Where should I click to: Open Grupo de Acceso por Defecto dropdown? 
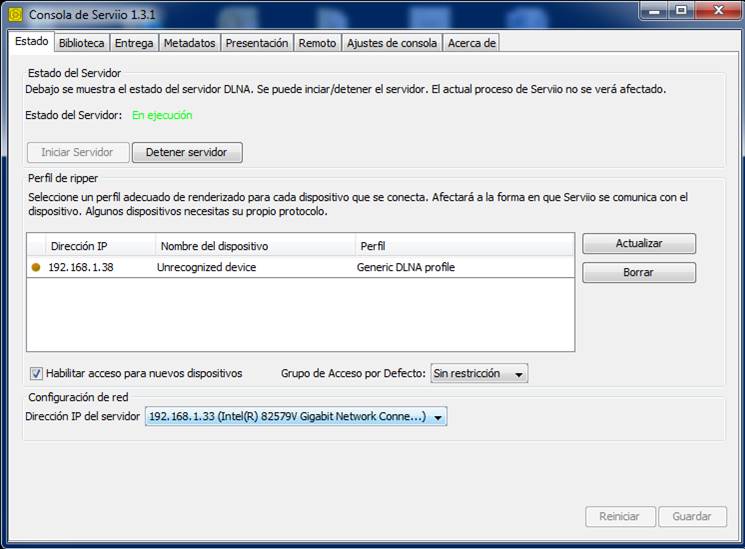(x=478, y=374)
